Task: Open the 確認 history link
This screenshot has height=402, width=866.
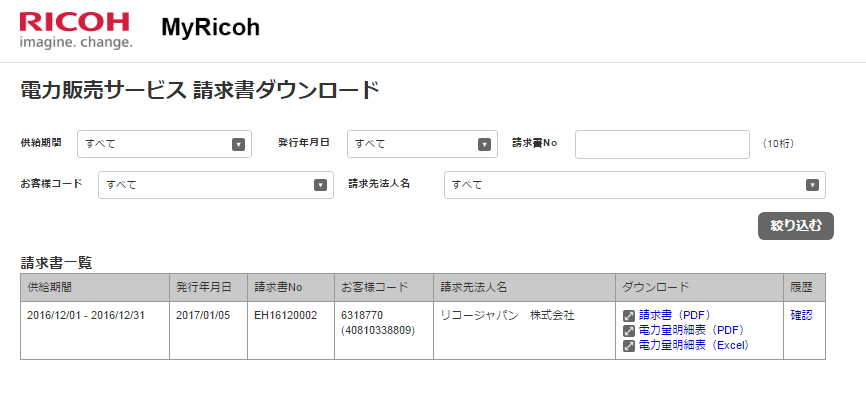Action: pyautogui.click(x=801, y=315)
